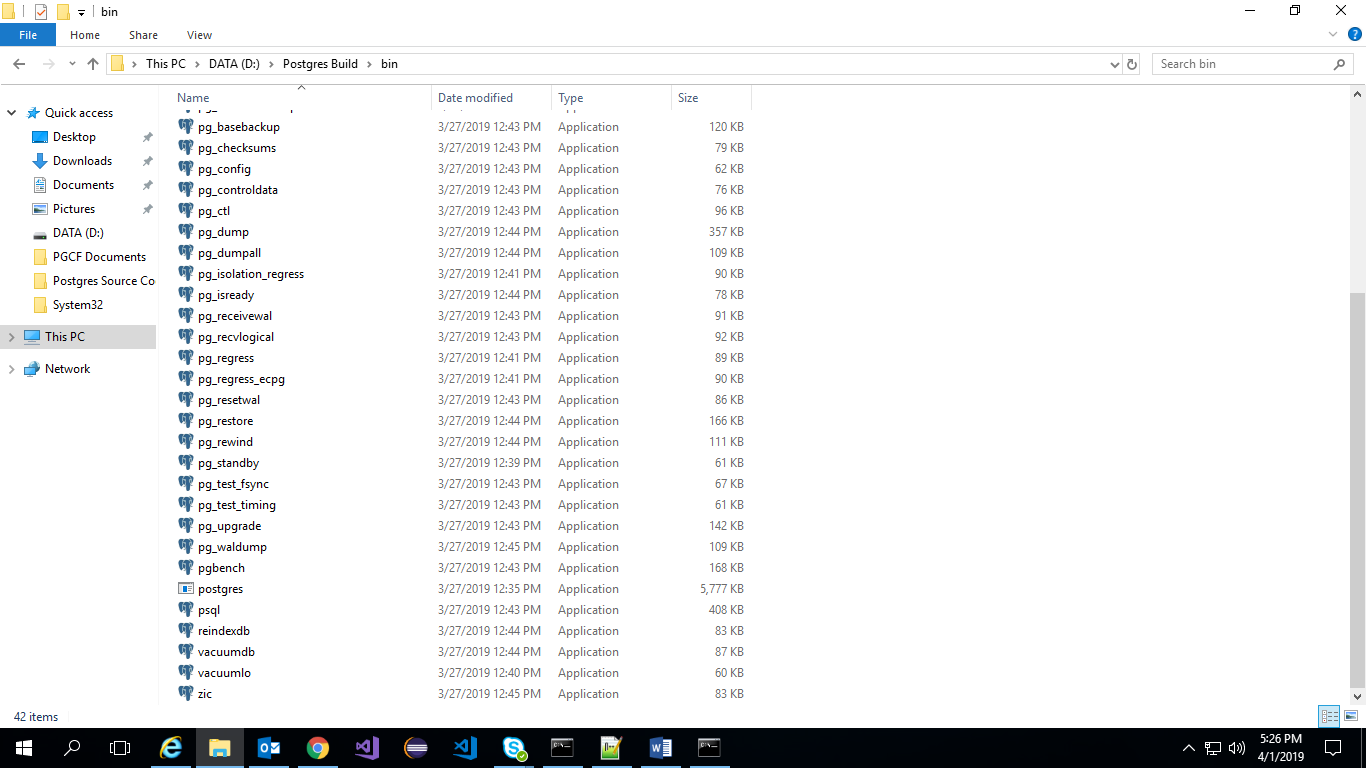The image size is (1366, 768).
Task: Click the Refresh icon in address bar
Action: [1132, 64]
